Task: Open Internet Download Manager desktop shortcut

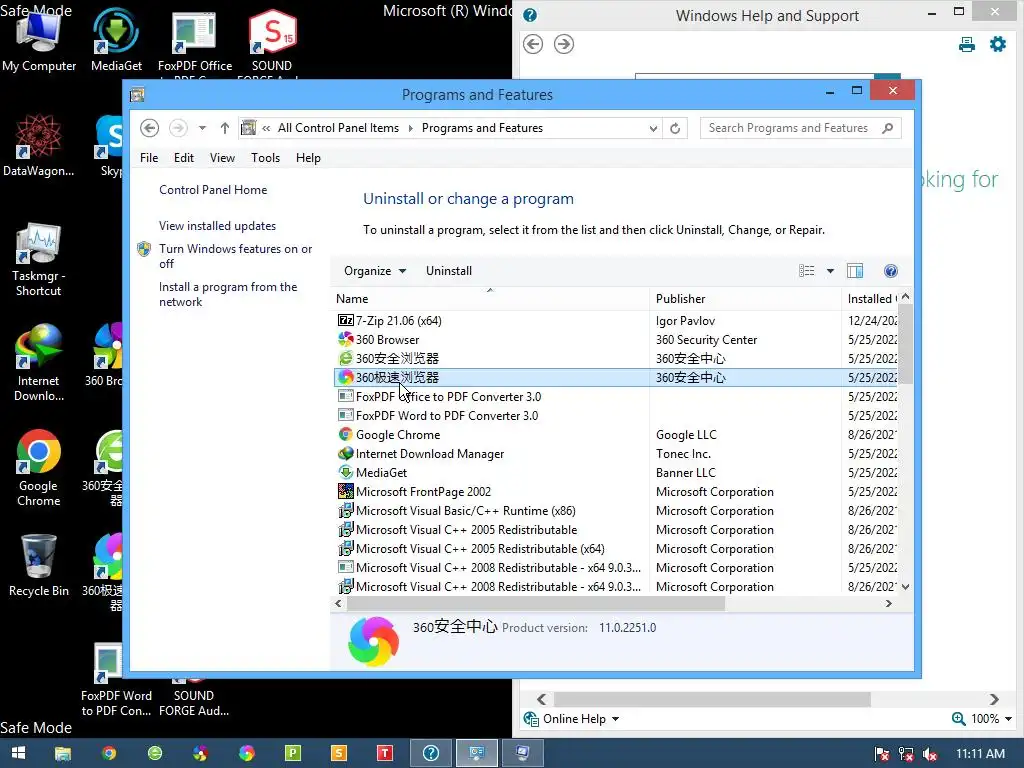Action: (x=39, y=362)
